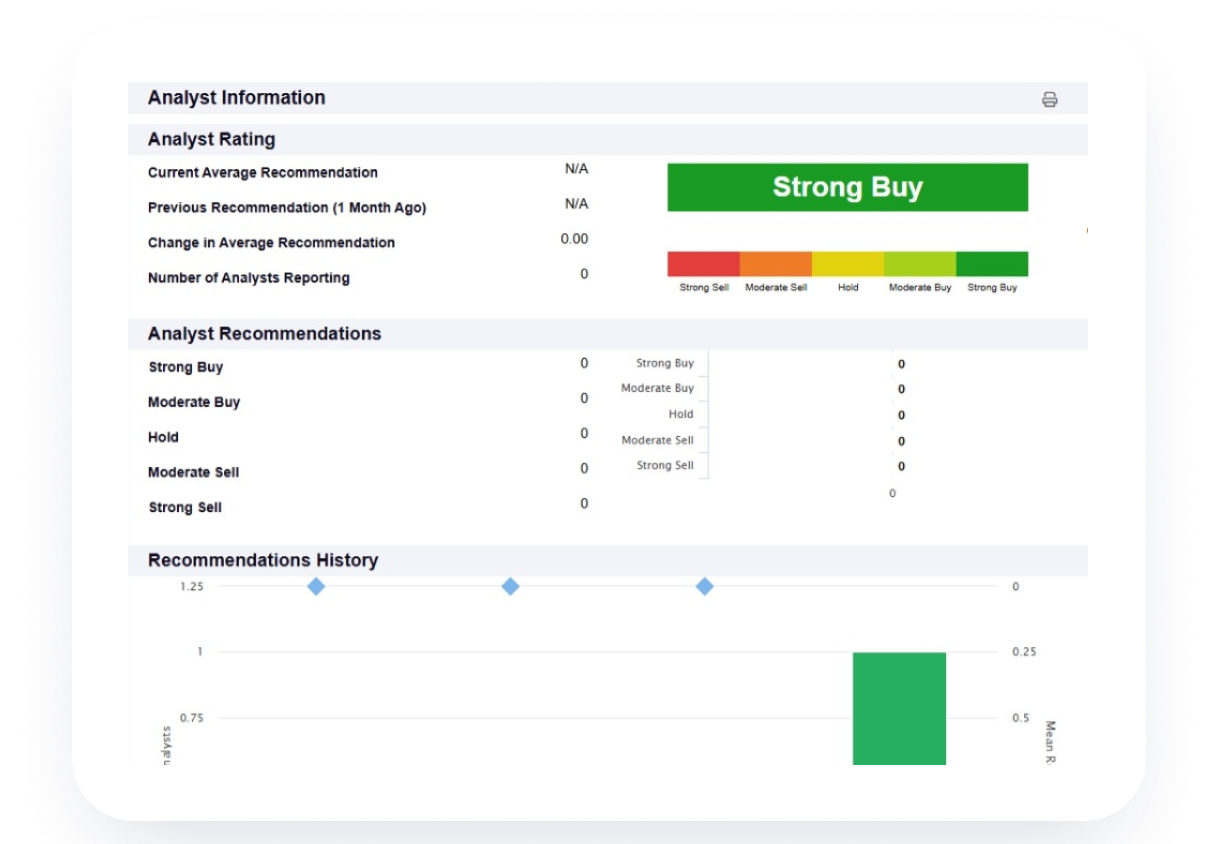Select the Analyst Recommendations section heading
Image resolution: width=1218 pixels, height=844 pixels.
[x=265, y=334]
